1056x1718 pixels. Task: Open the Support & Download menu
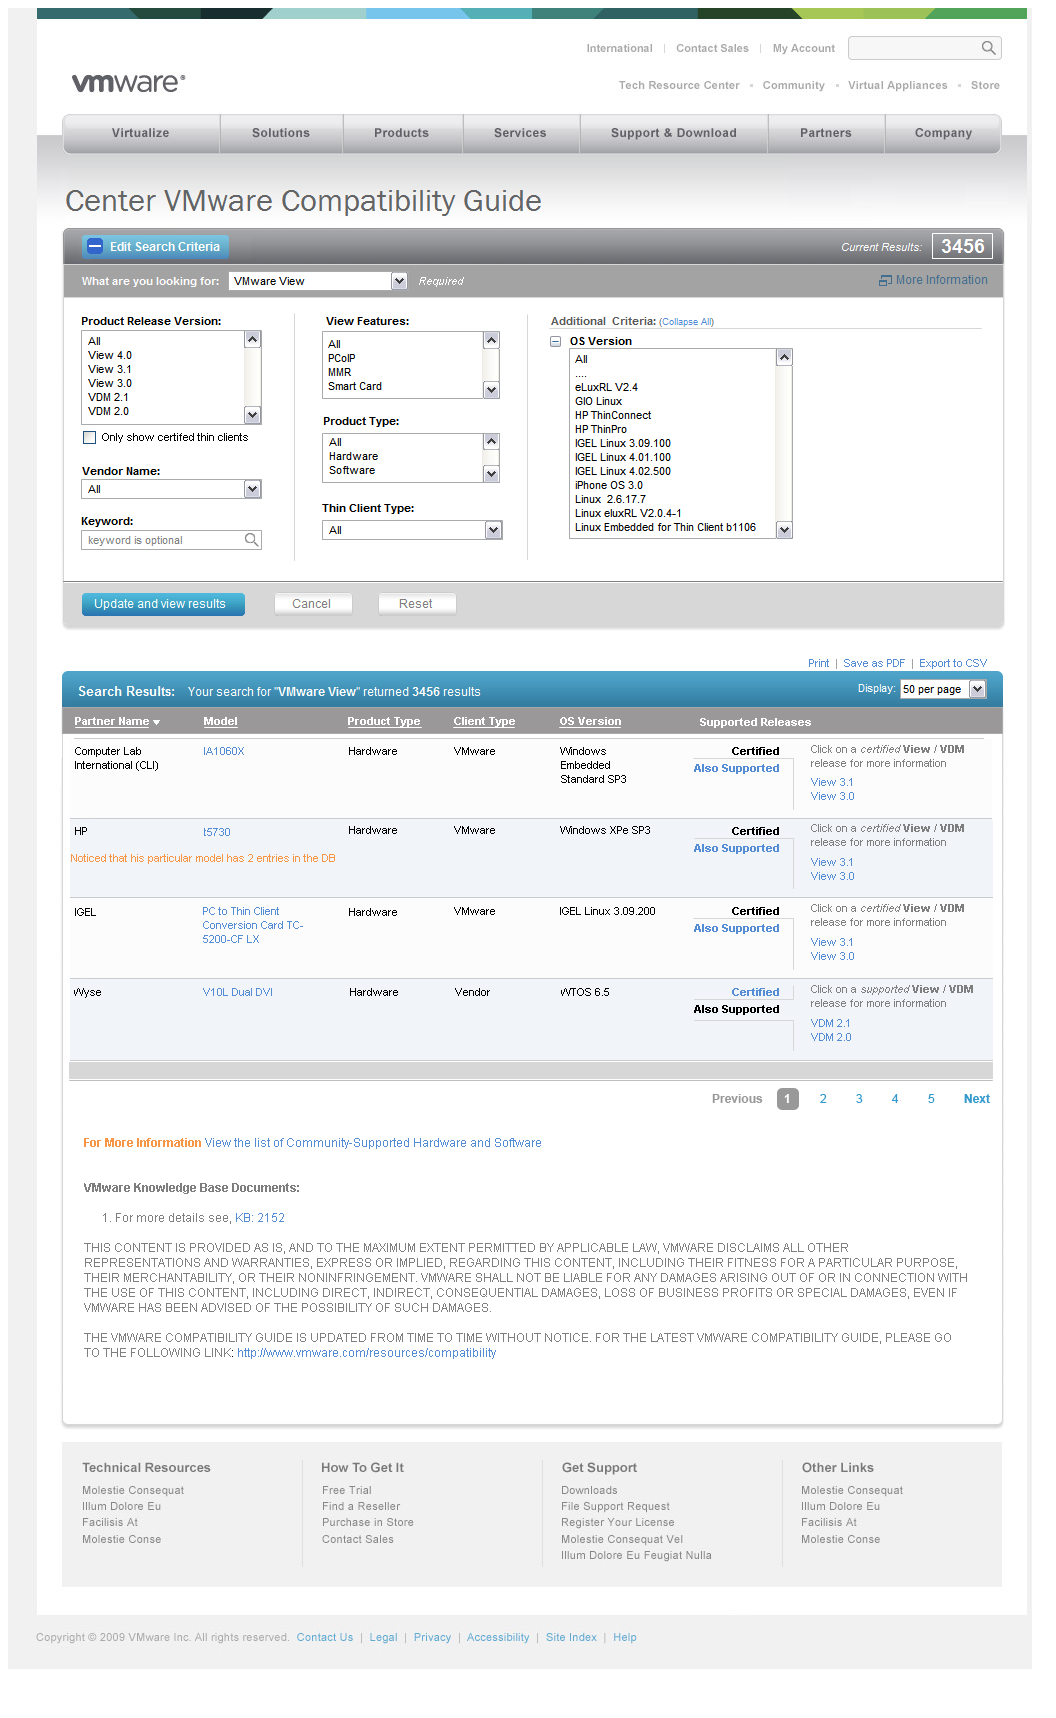pyautogui.click(x=673, y=133)
